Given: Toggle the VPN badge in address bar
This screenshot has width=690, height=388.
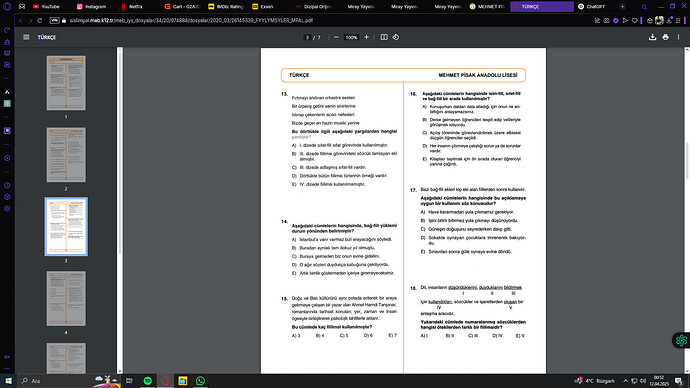Looking at the screenshot, I should [54, 20].
